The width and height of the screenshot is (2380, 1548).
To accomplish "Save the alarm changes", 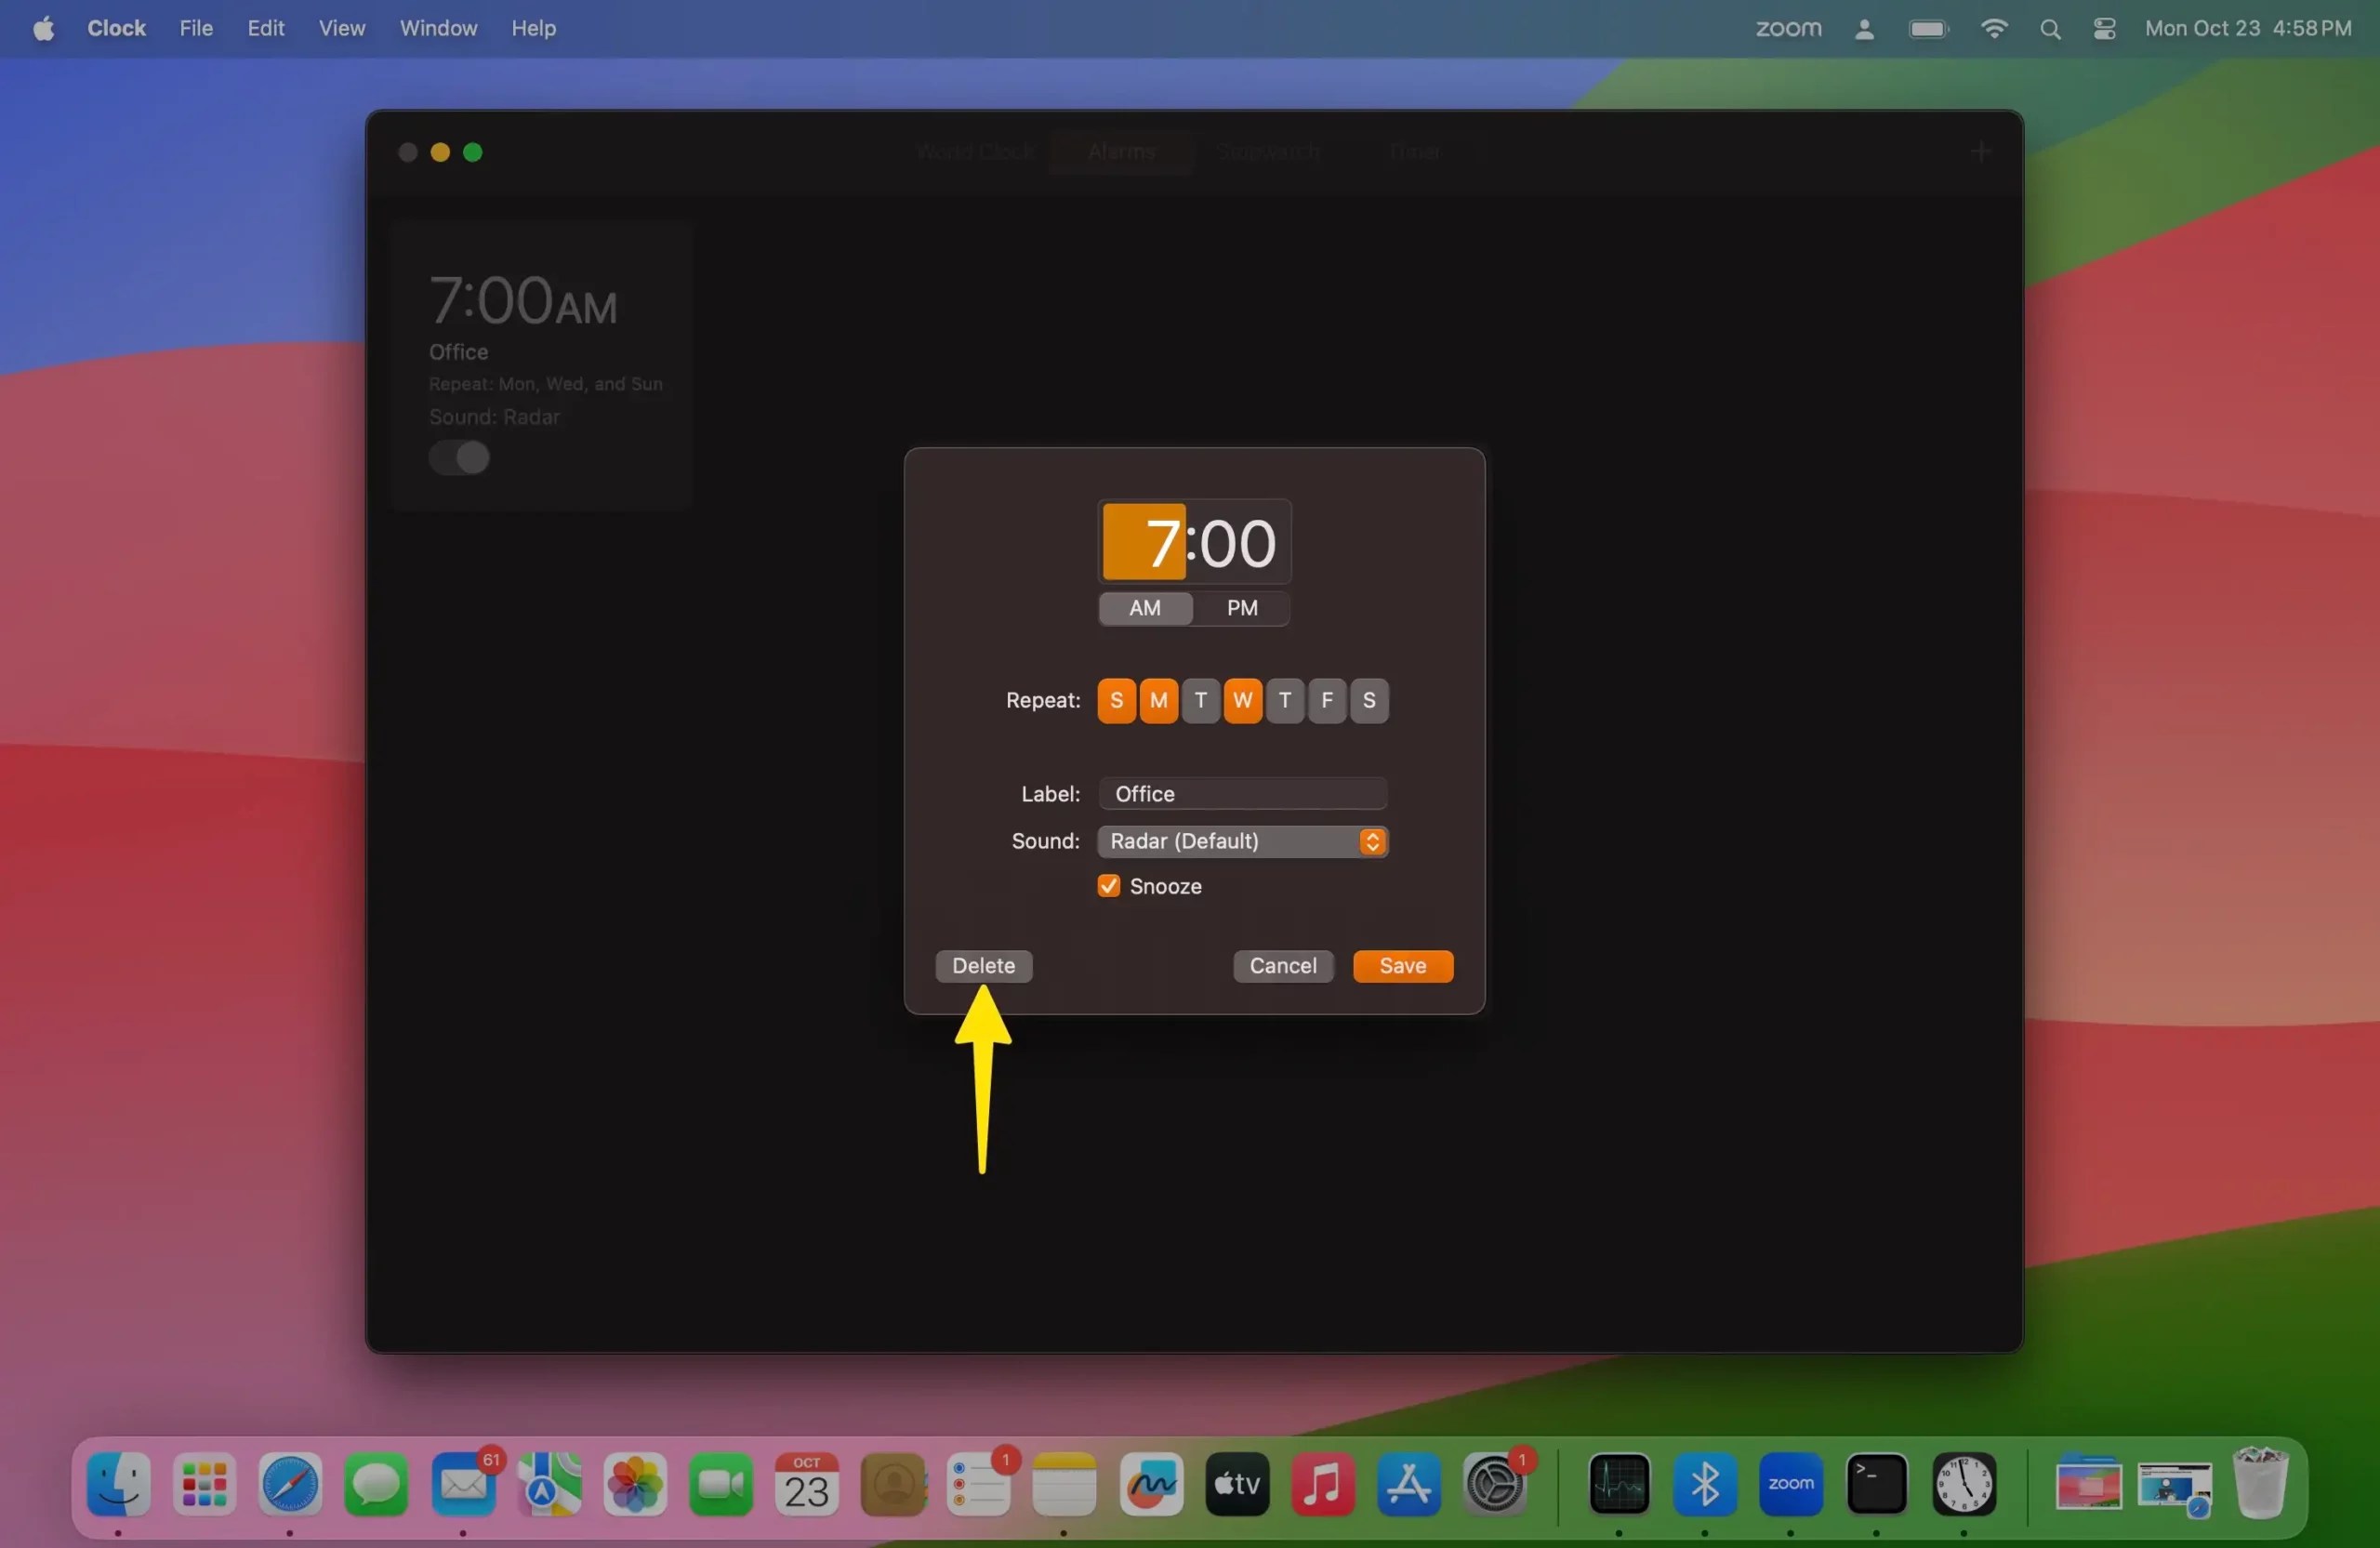I will pyautogui.click(x=1401, y=965).
